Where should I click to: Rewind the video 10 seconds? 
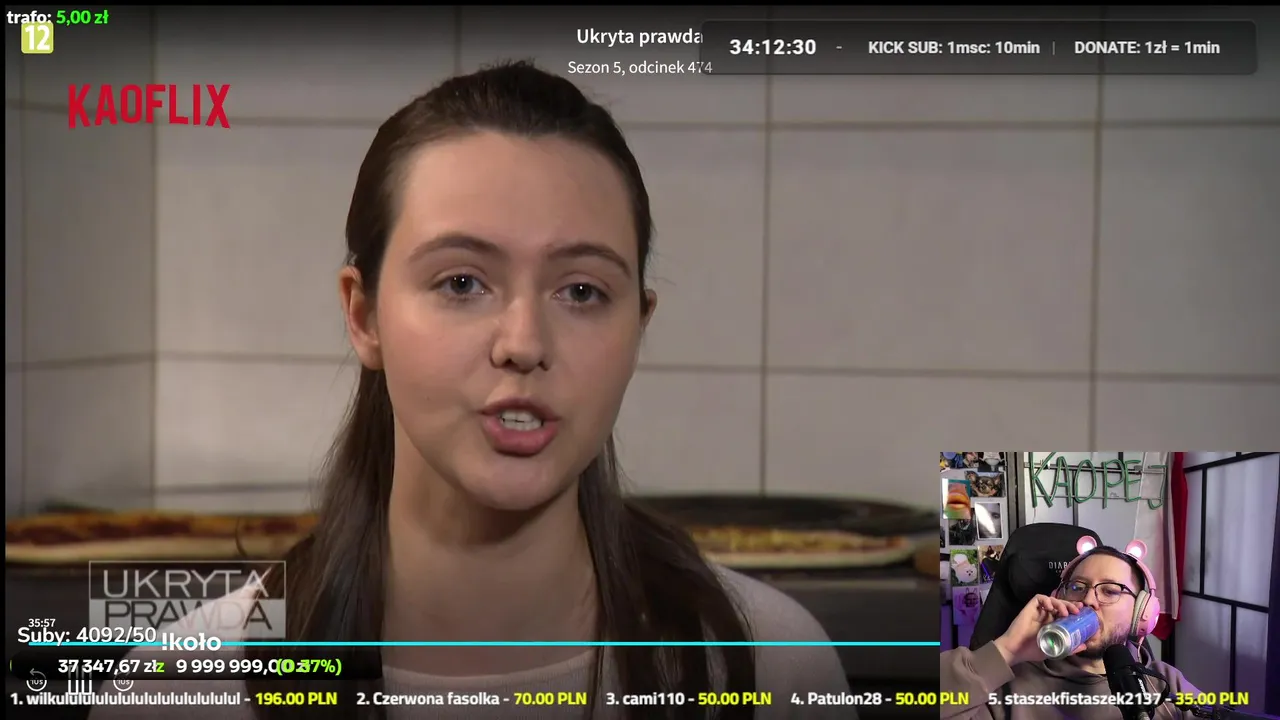tap(36, 682)
